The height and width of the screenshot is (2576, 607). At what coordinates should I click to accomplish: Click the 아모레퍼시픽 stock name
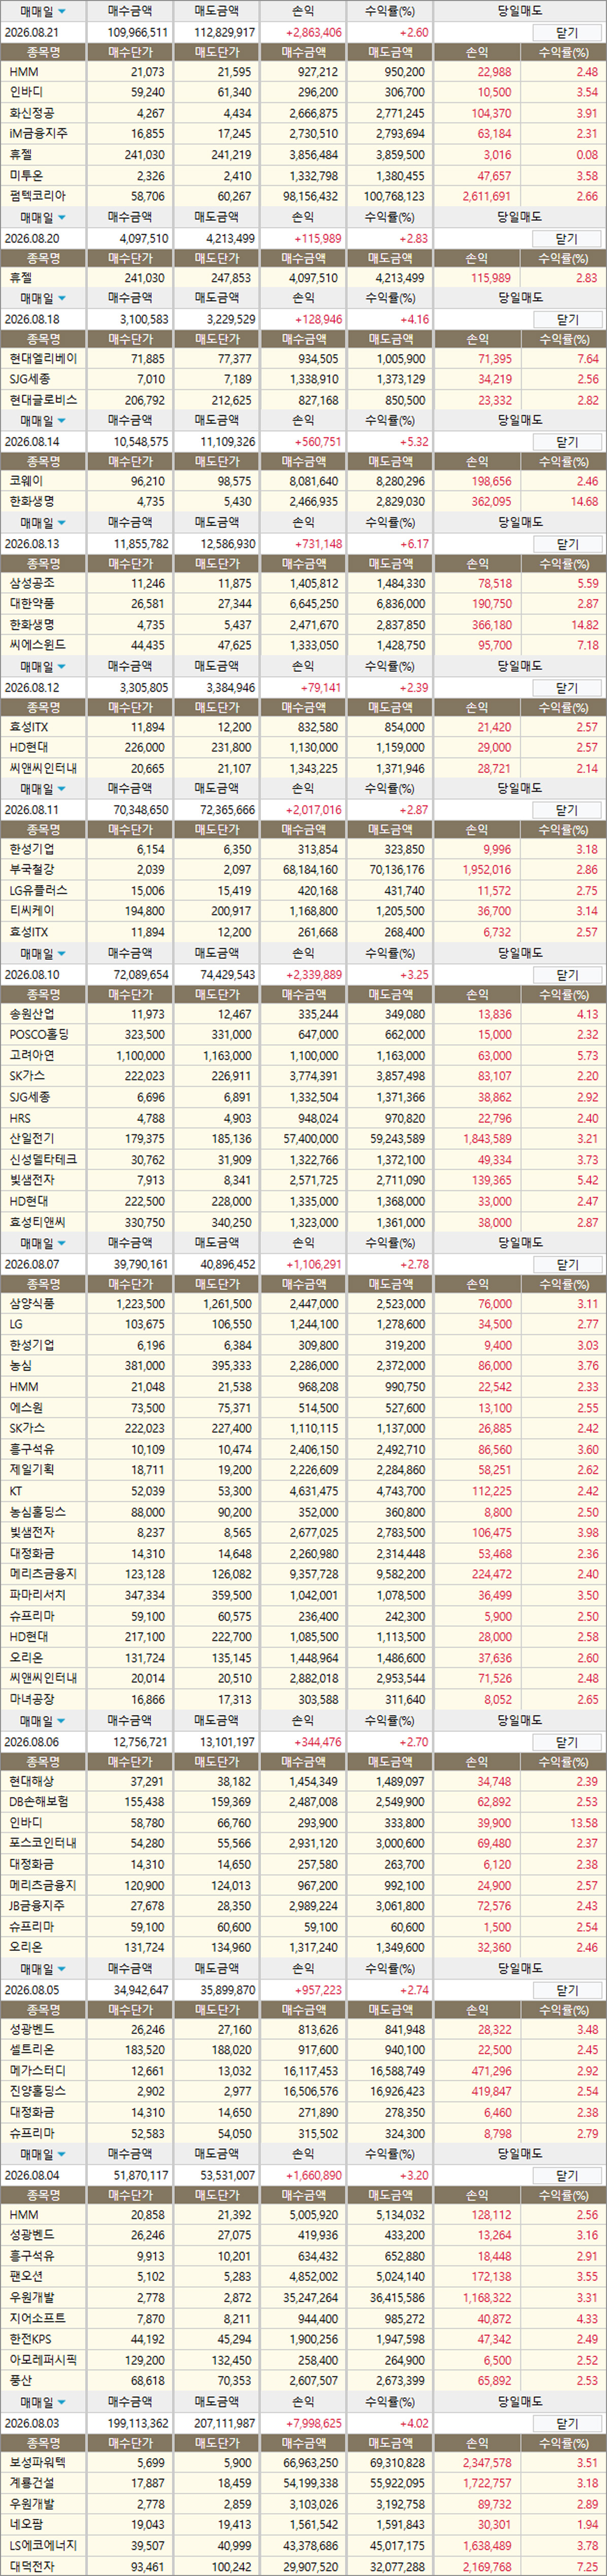pos(43,2360)
